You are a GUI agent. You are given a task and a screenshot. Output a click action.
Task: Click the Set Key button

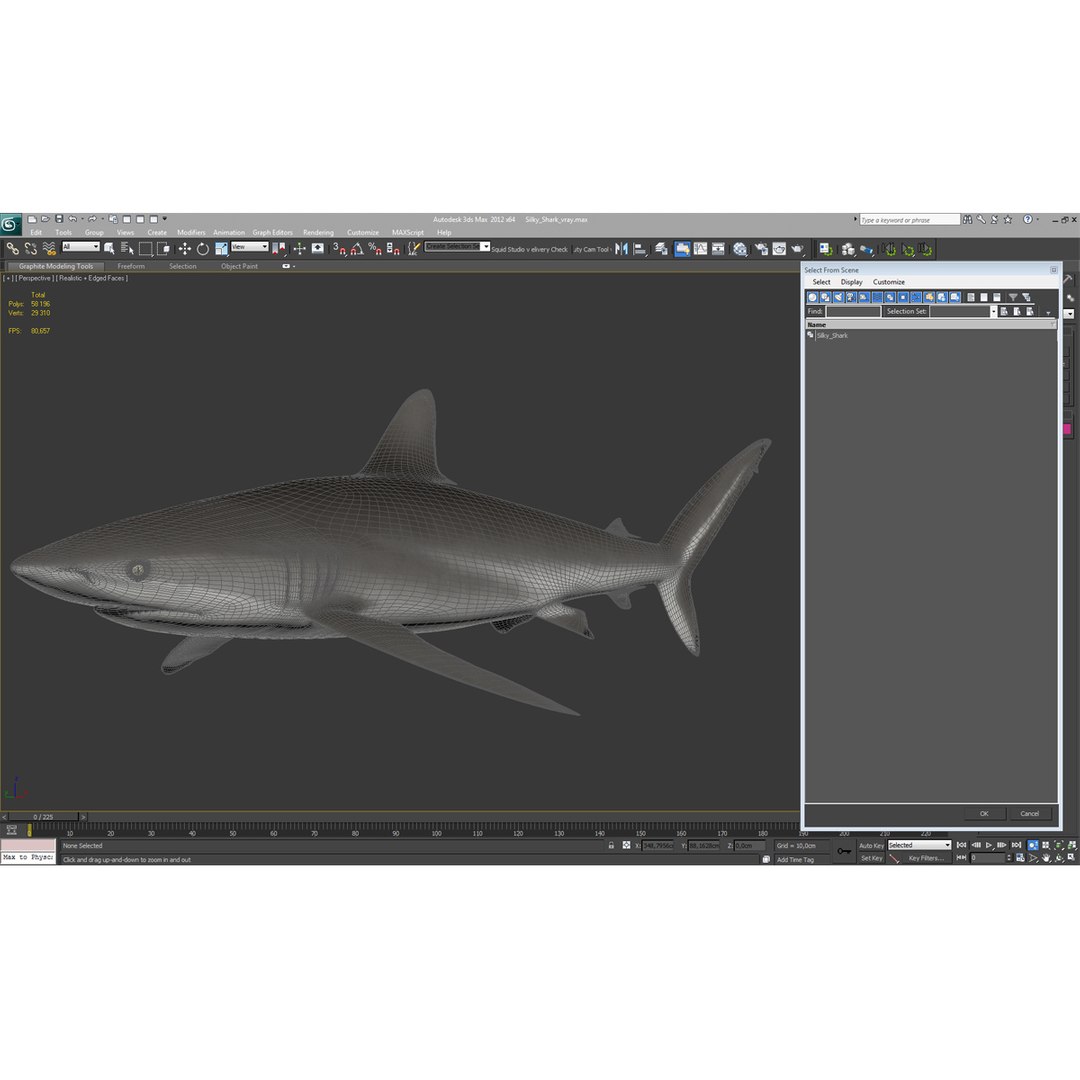(871, 858)
